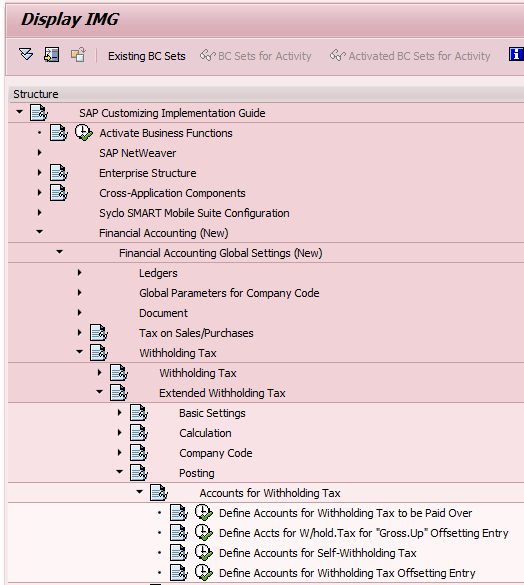The image size is (524, 585).
Task: Collapse Financial Accounting (New) node
Action: [x=40, y=232]
